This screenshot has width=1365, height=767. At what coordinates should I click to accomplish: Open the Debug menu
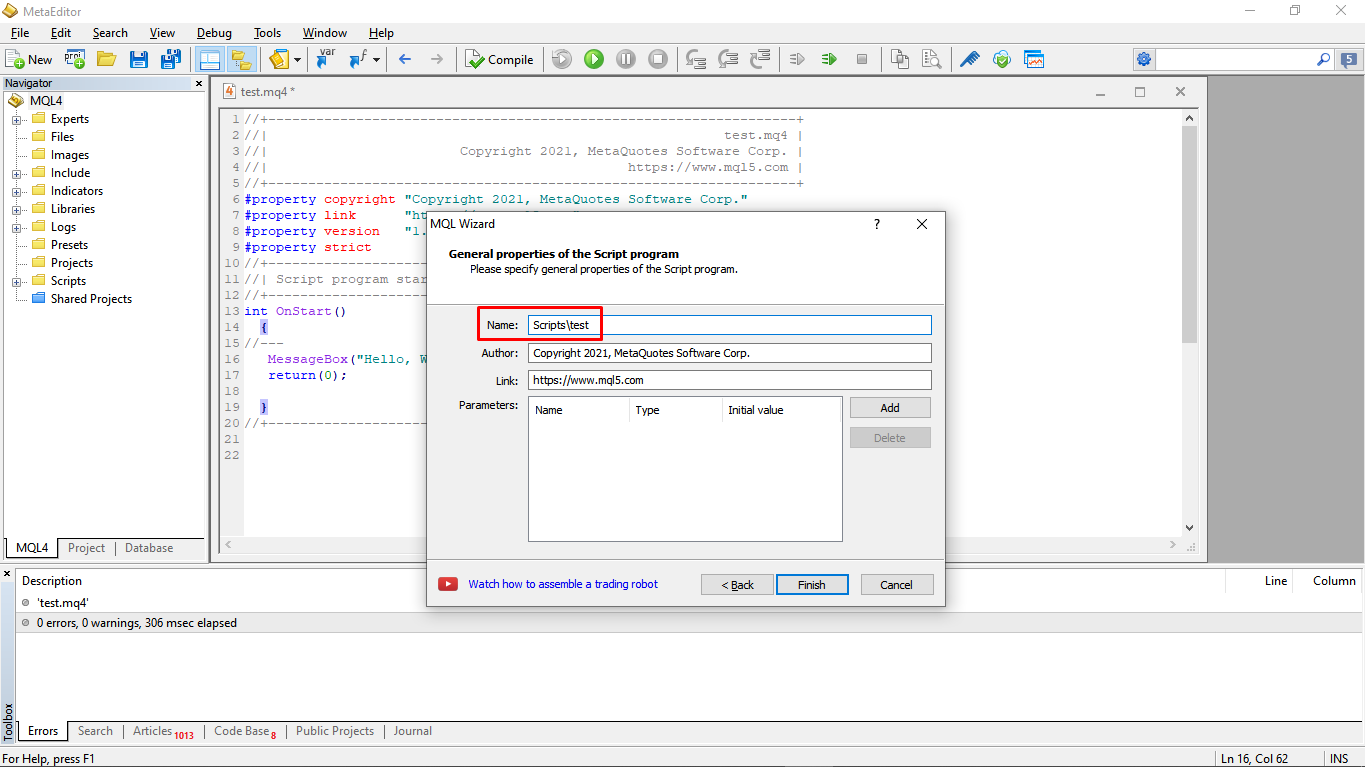[x=213, y=33]
